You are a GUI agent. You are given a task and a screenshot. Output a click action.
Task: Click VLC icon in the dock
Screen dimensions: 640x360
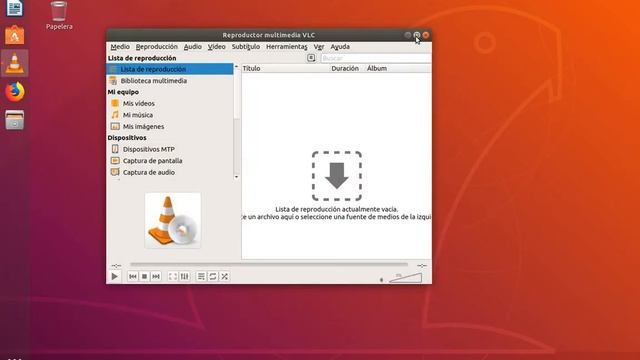15,63
